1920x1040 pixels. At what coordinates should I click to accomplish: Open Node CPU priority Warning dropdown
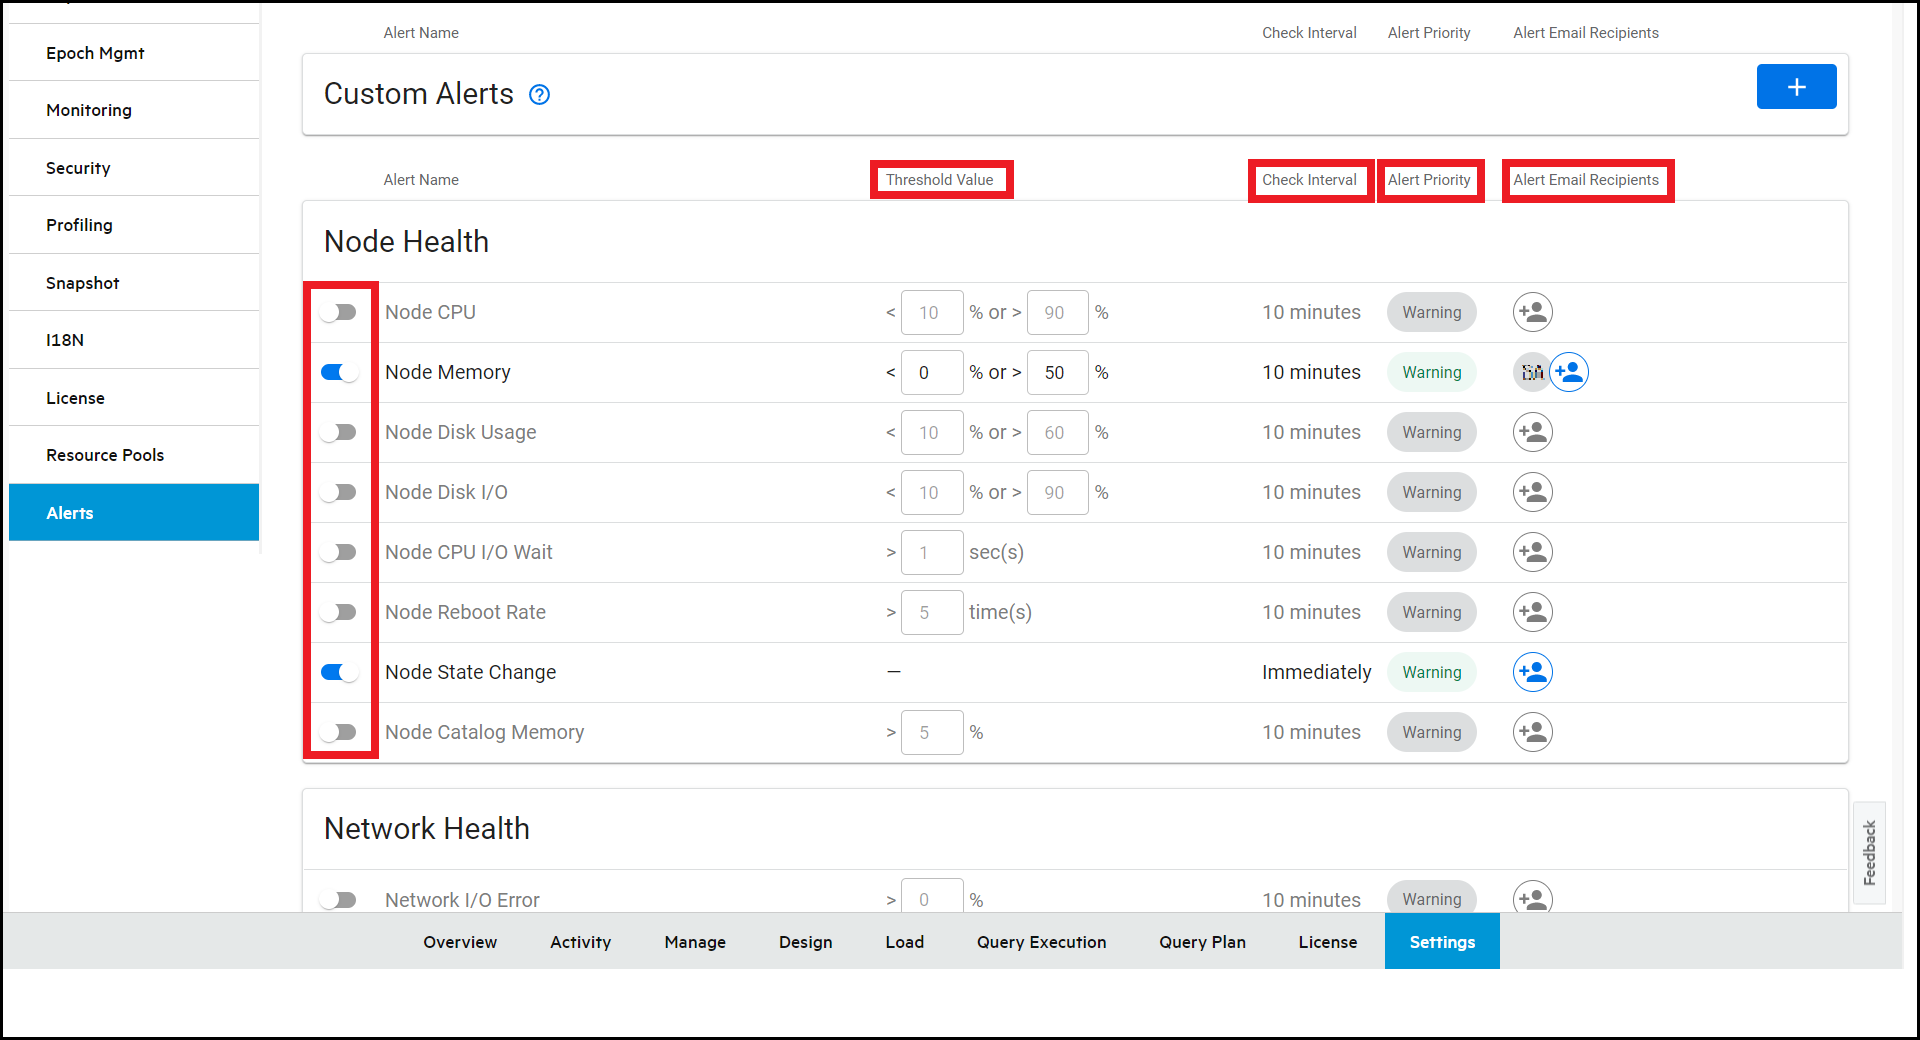click(x=1431, y=313)
